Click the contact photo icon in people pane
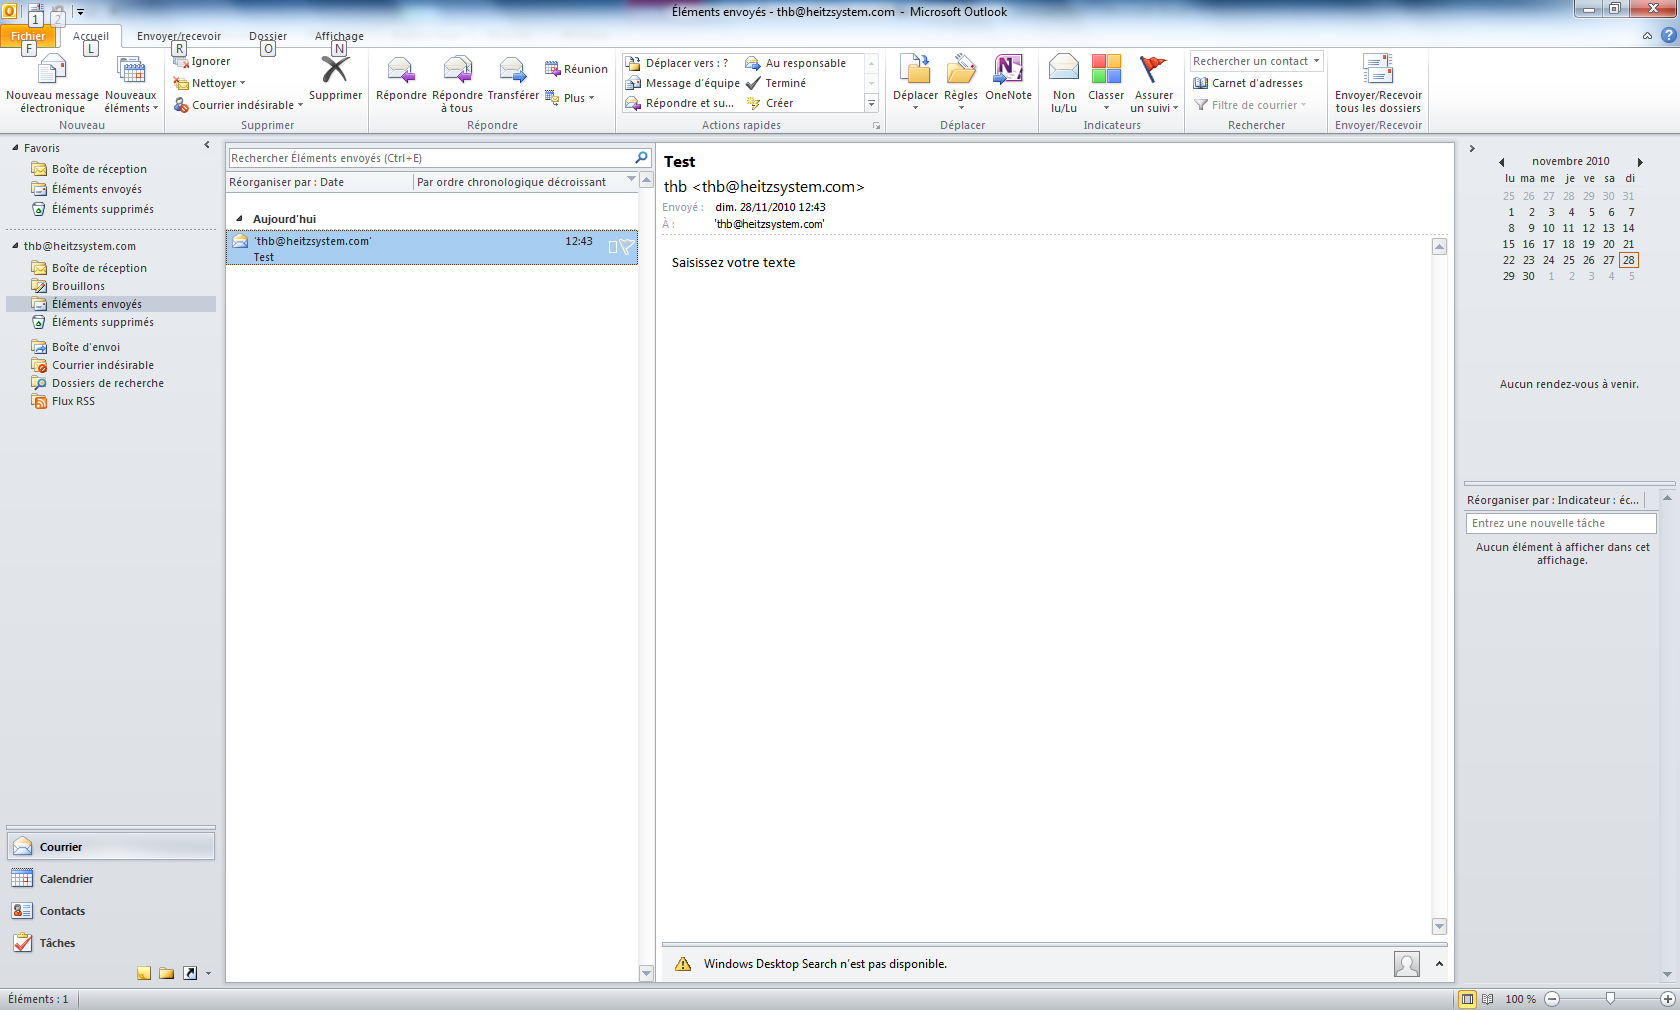Screen dimensions: 1680x1010 click(1406, 964)
